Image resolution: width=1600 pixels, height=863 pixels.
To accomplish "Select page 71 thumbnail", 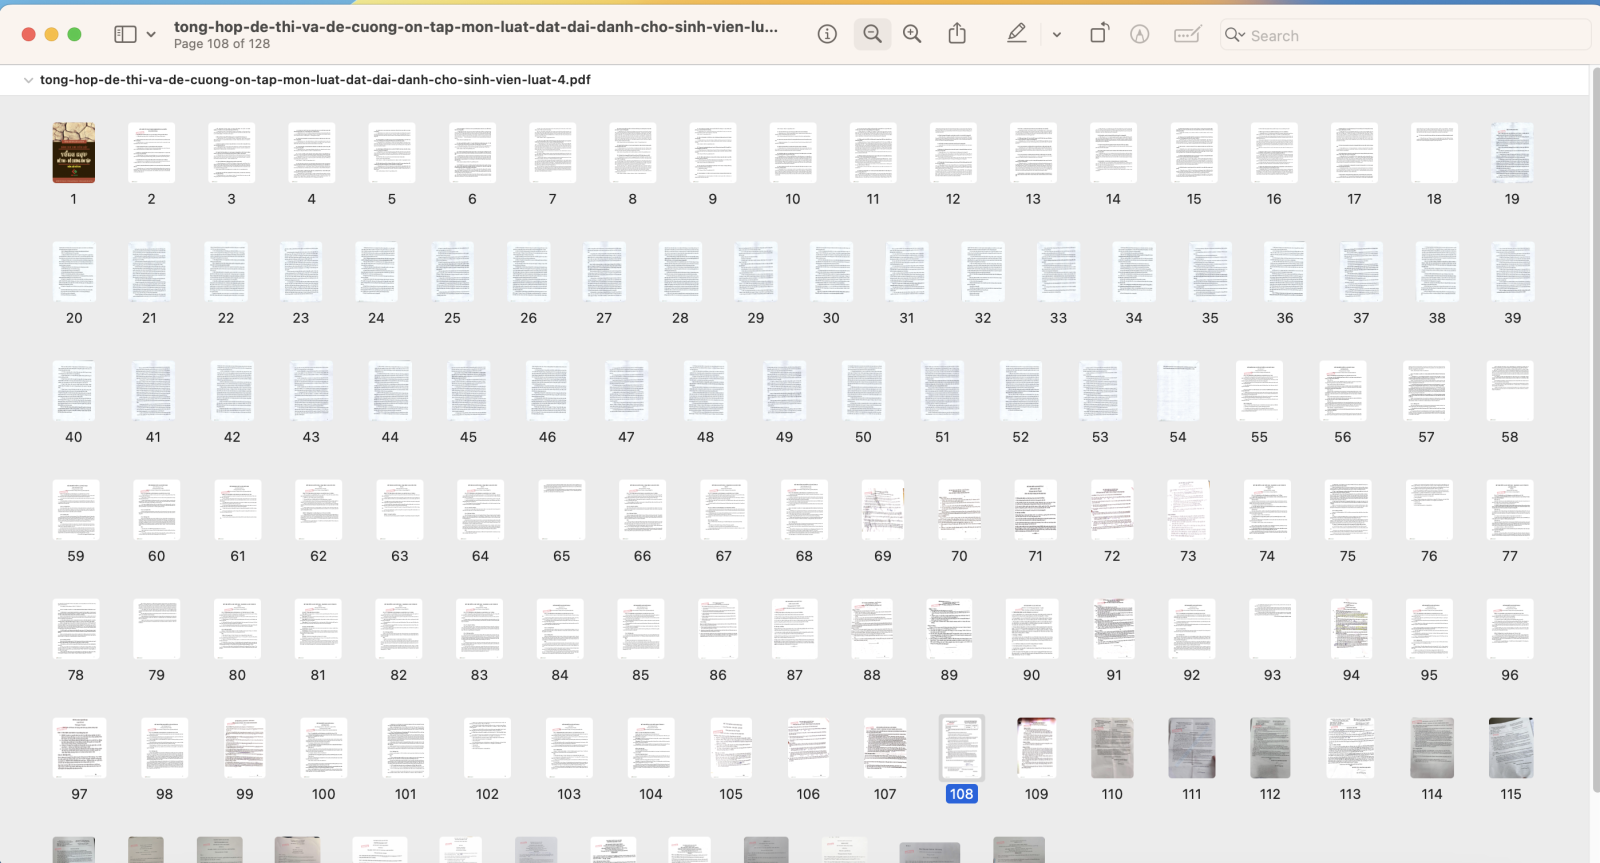I will [1035, 509].
